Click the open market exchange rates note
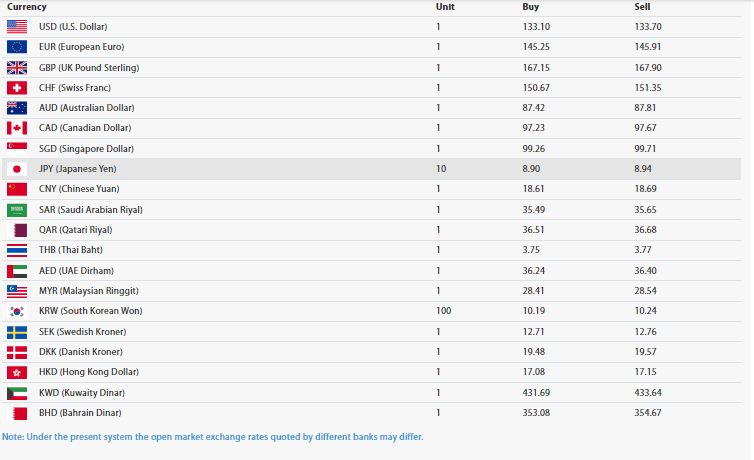 [212, 437]
